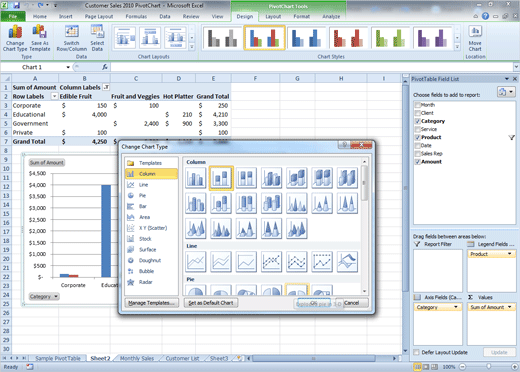The image size is (520, 372).
Task: Click the Manage Templates button
Action: (x=152, y=303)
